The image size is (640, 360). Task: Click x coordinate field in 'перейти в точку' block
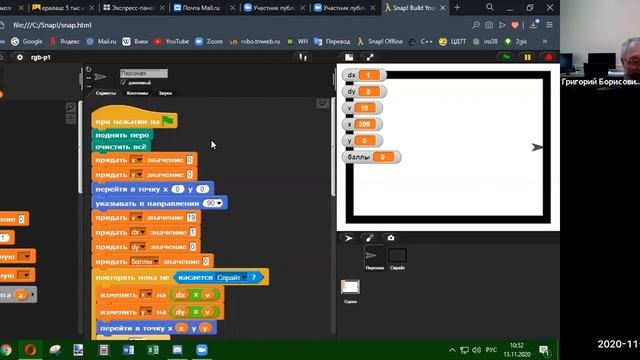(x=178, y=189)
